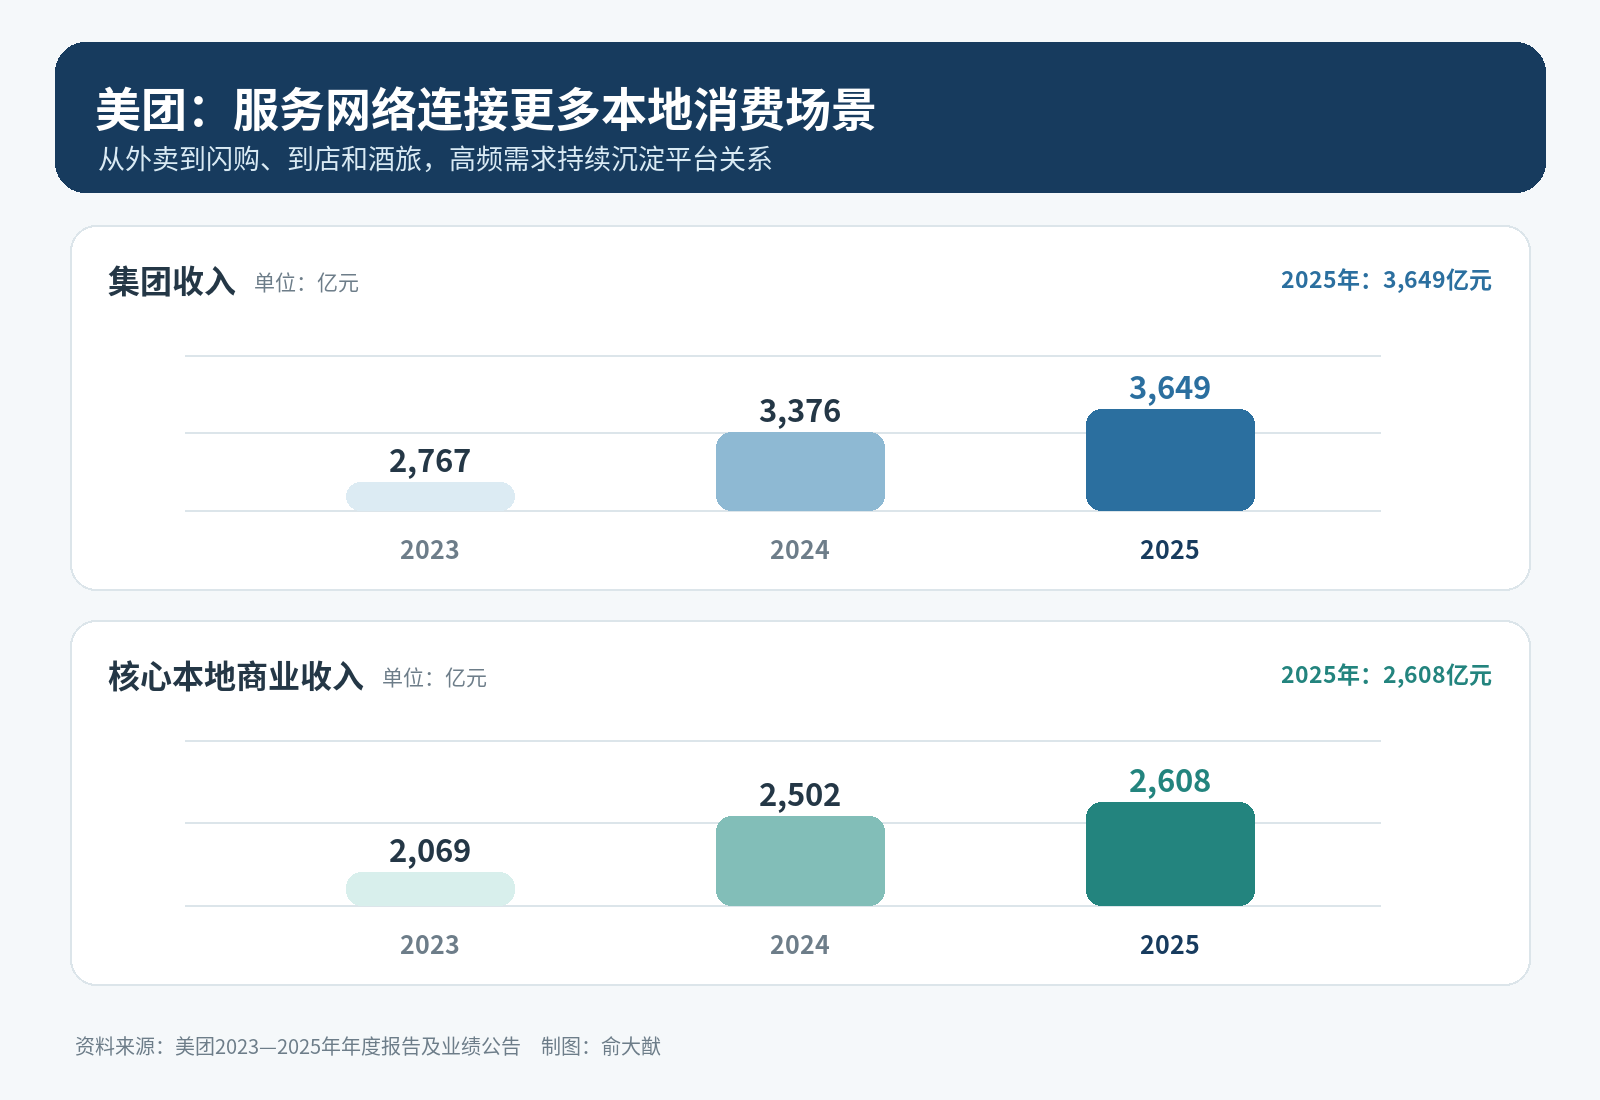Click the "2023" axis label under 集团收入

click(430, 550)
